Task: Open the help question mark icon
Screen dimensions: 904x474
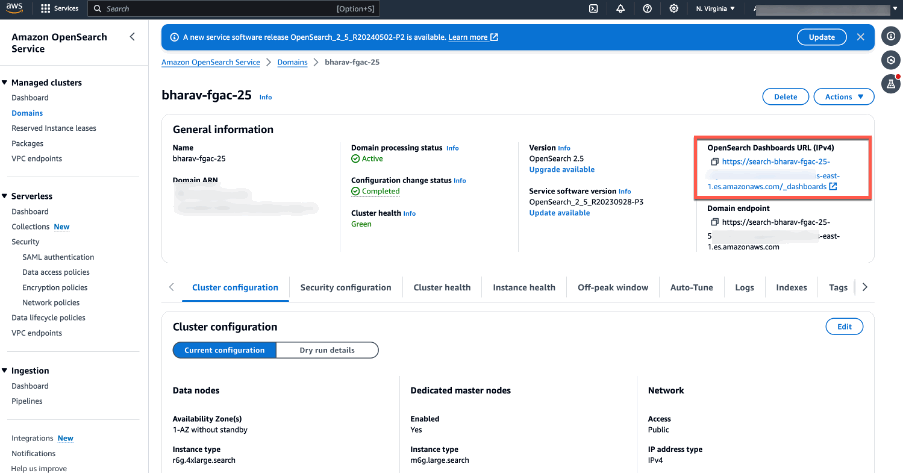Action: [647, 9]
